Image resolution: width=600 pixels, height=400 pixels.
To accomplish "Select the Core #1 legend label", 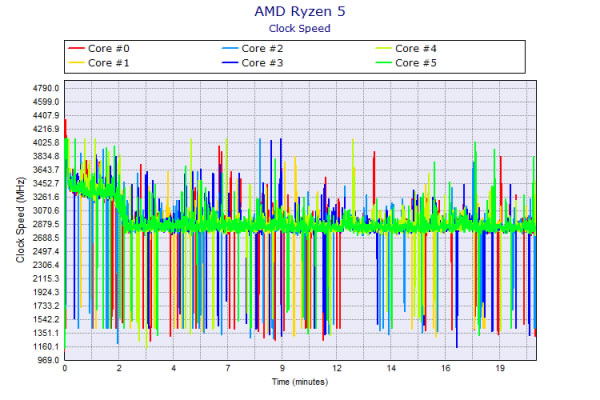I will coord(109,63).
